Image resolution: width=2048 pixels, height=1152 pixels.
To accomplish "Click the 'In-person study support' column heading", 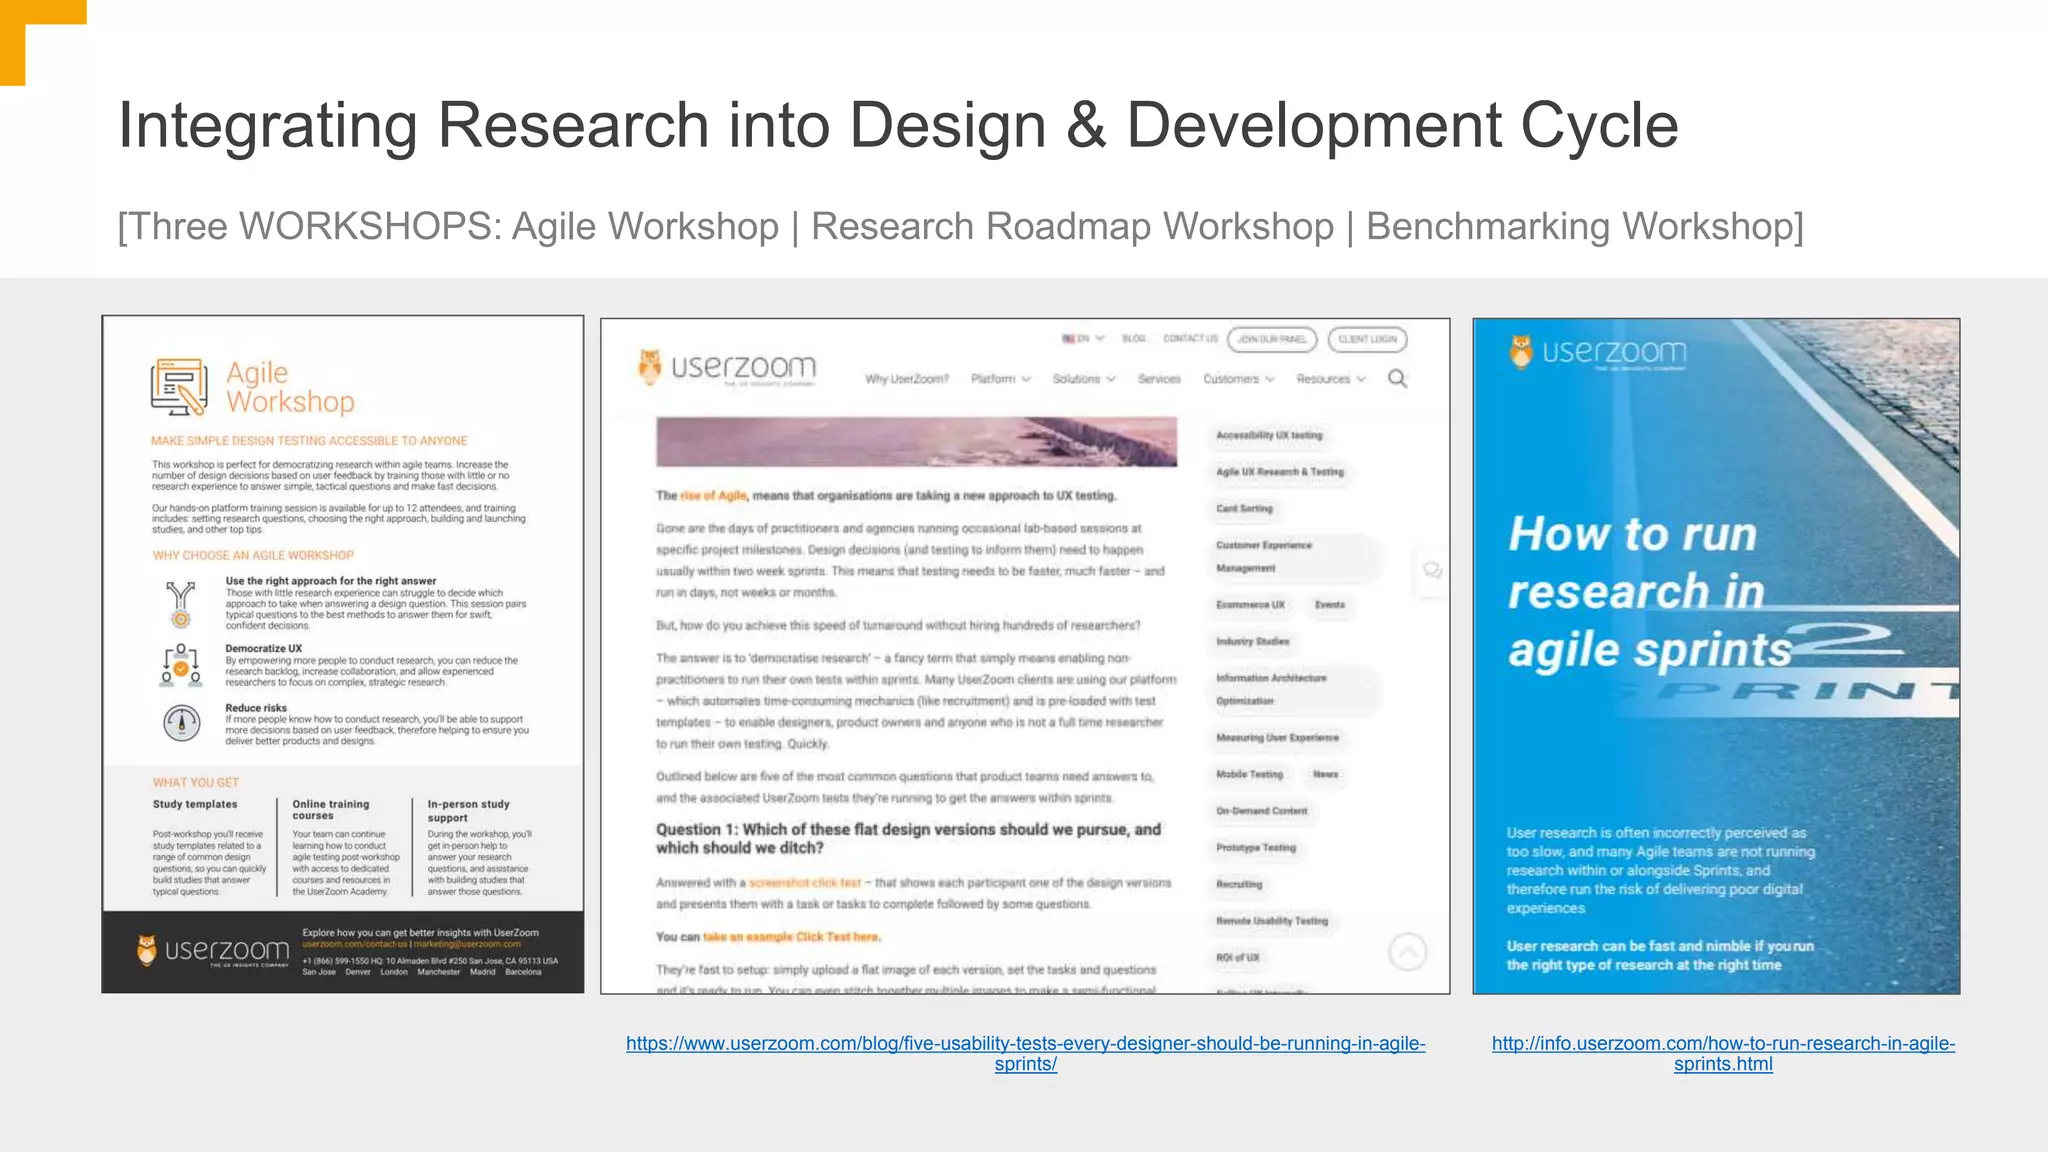I will pos(468,811).
